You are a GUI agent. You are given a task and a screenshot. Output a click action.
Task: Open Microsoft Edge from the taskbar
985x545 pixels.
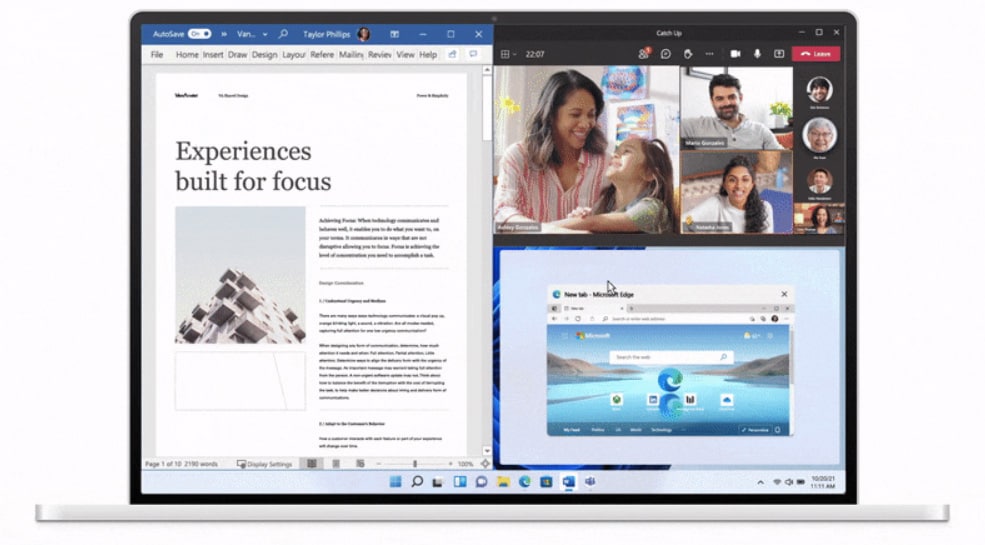click(x=524, y=482)
